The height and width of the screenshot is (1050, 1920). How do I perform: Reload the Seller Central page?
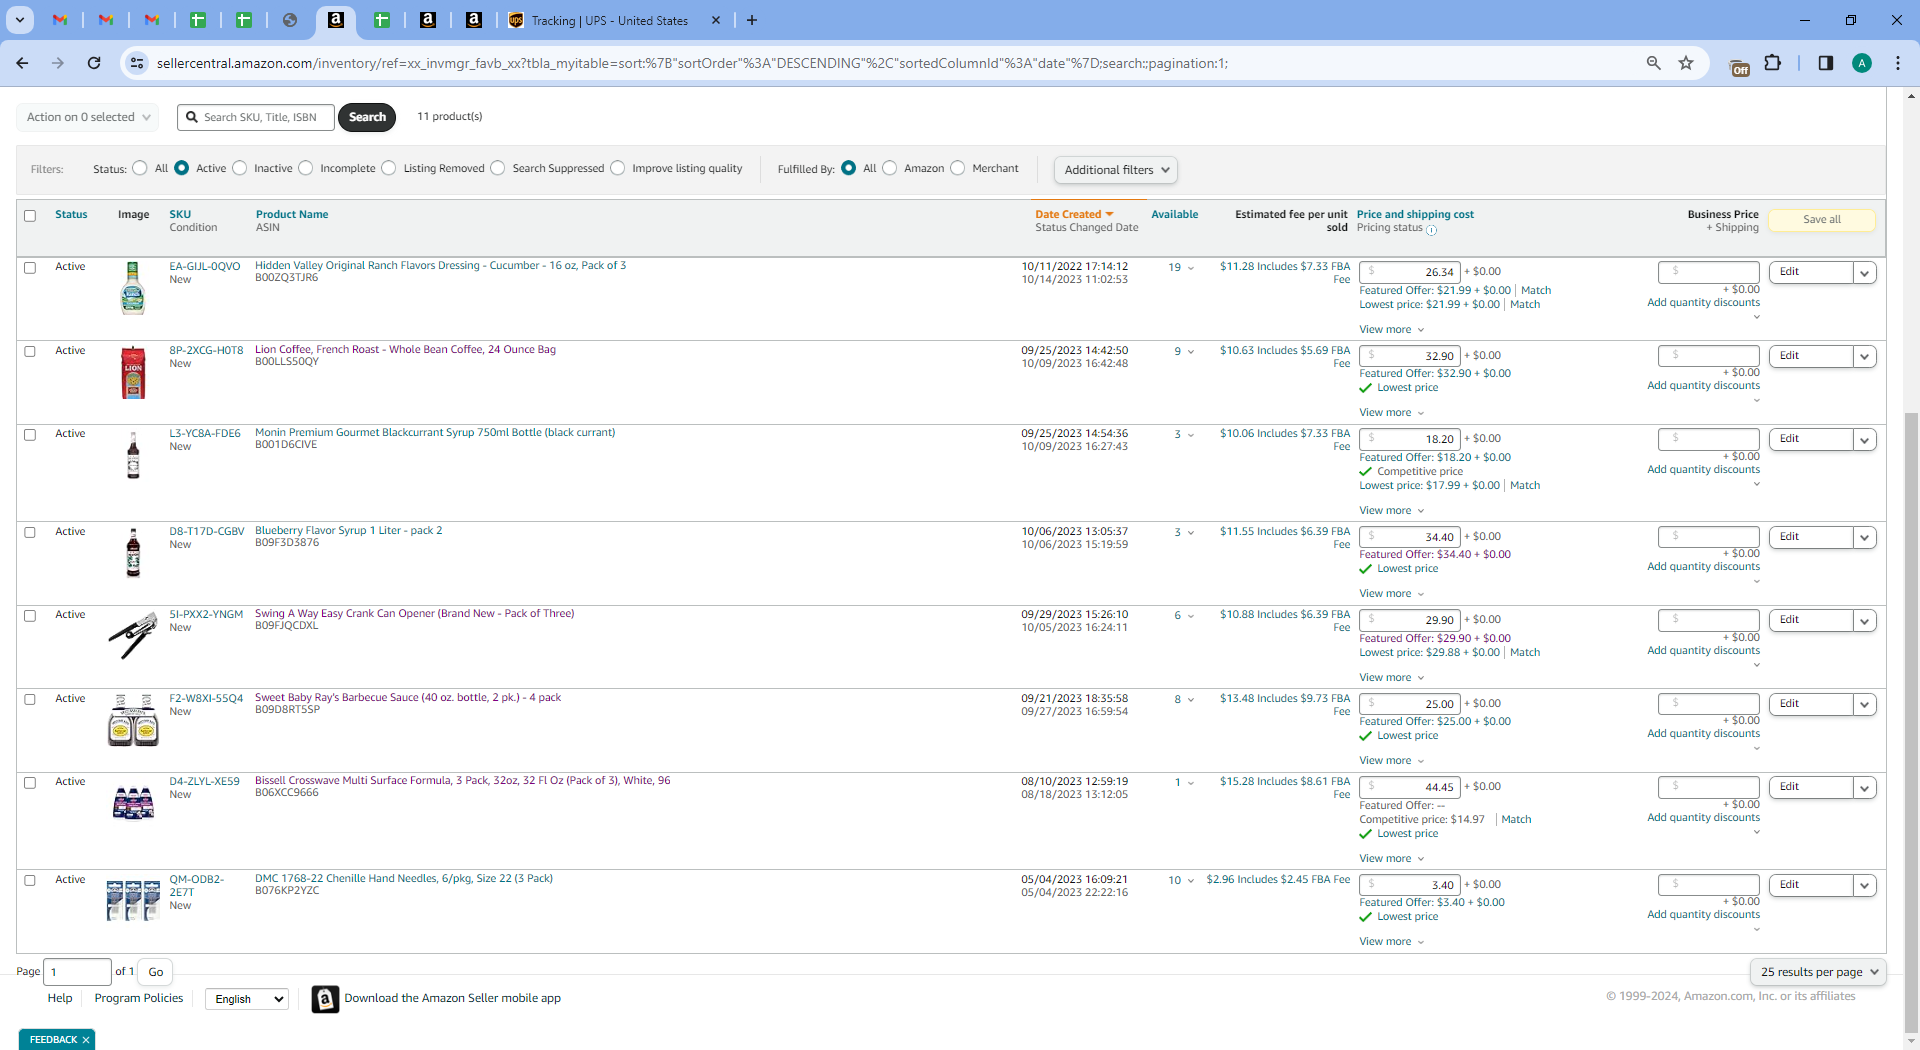pos(94,63)
